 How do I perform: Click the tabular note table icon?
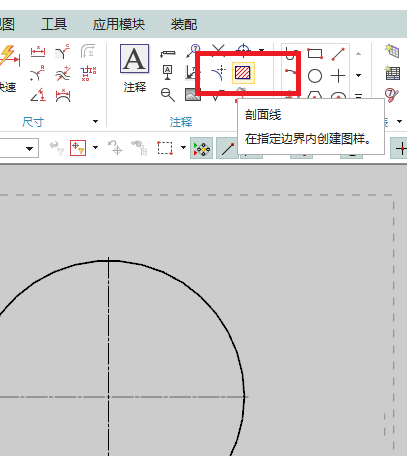pos(392,51)
